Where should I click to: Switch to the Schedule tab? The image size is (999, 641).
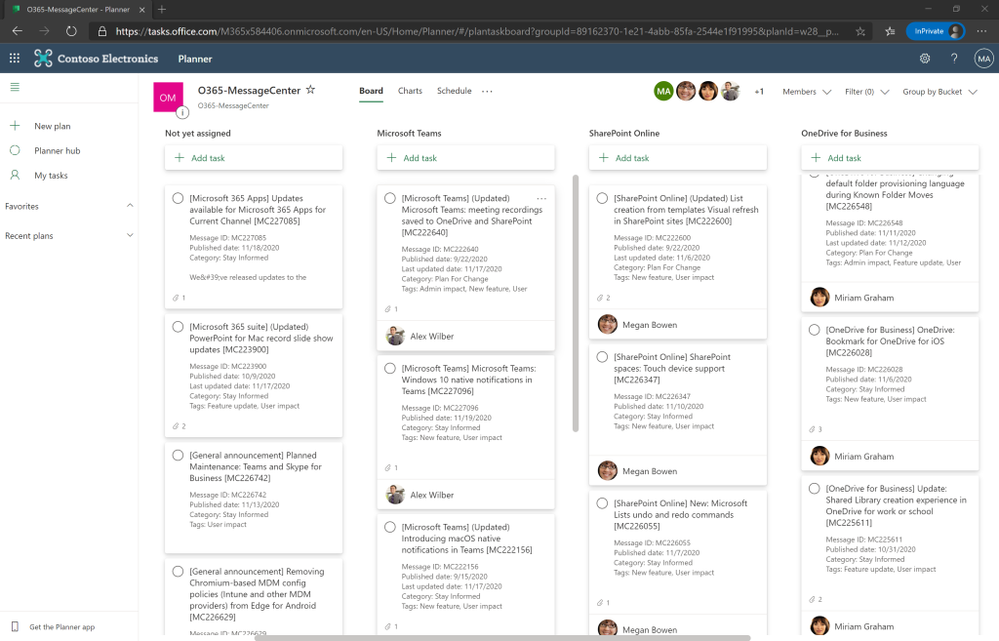[454, 91]
